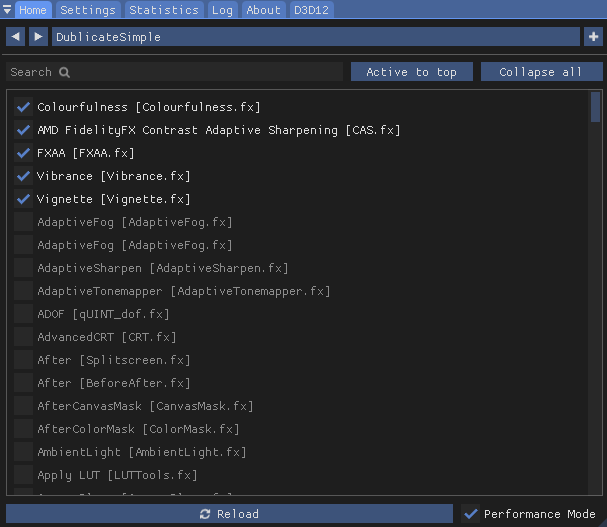Enable the AdaptiveSharpen effect

click(24, 268)
